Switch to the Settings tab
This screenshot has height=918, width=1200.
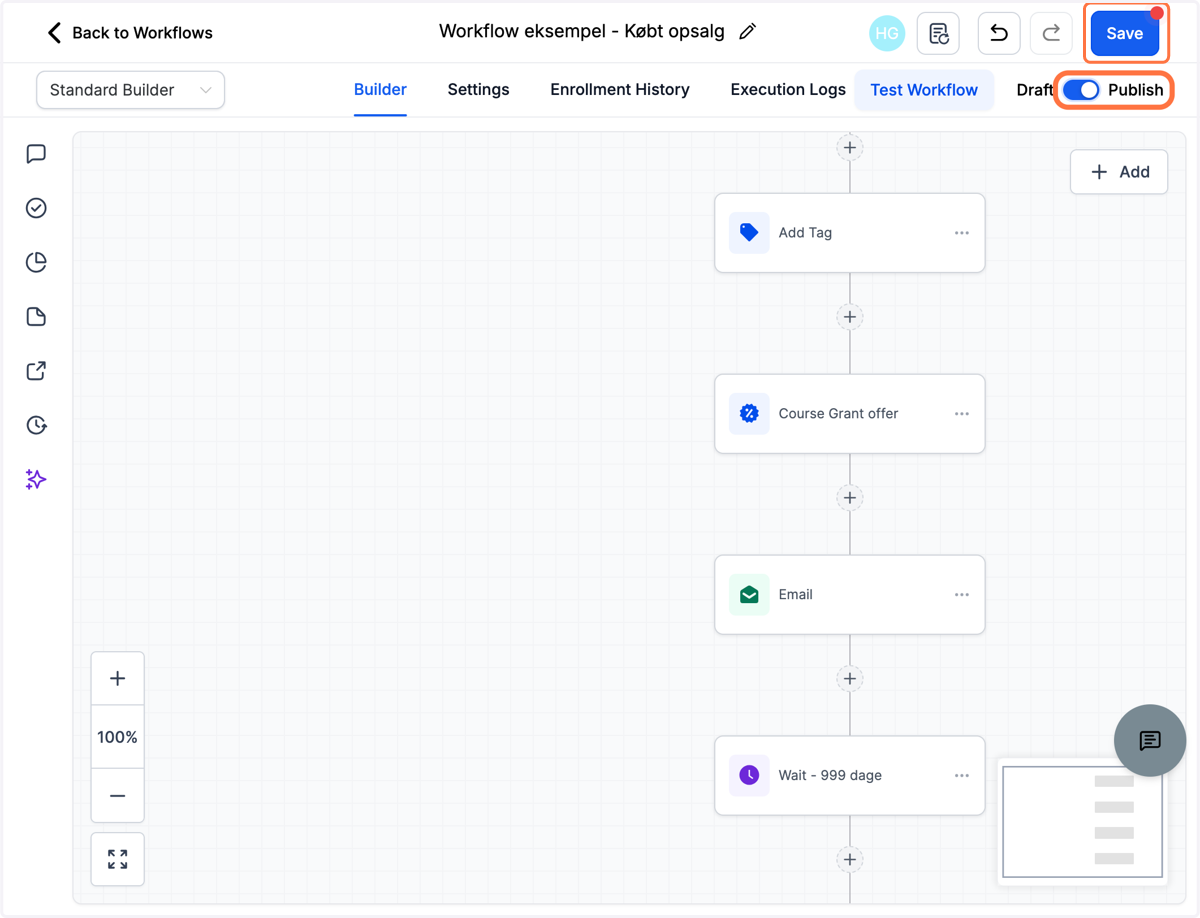click(x=478, y=90)
